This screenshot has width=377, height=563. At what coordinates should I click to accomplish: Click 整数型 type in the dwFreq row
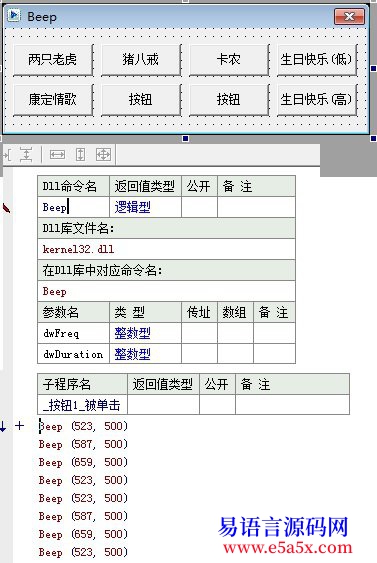pos(145,333)
